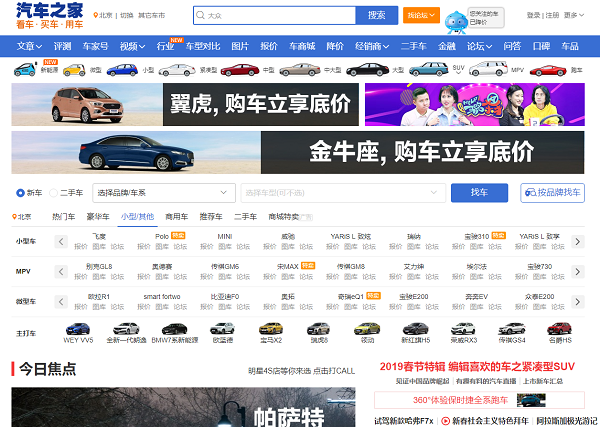Click the location pin next to 北京 in header

tap(96, 15)
